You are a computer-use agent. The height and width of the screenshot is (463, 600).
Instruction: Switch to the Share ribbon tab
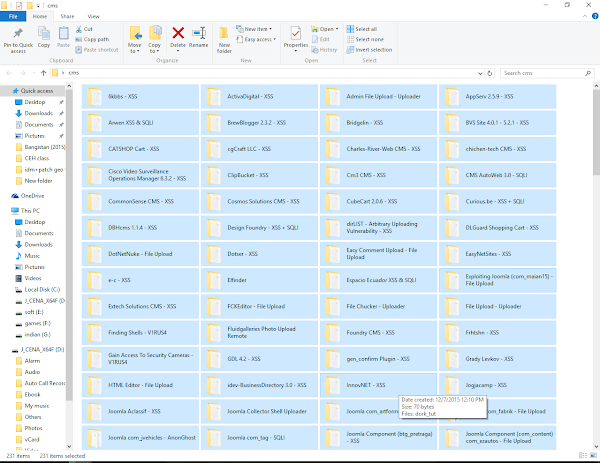tap(67, 16)
